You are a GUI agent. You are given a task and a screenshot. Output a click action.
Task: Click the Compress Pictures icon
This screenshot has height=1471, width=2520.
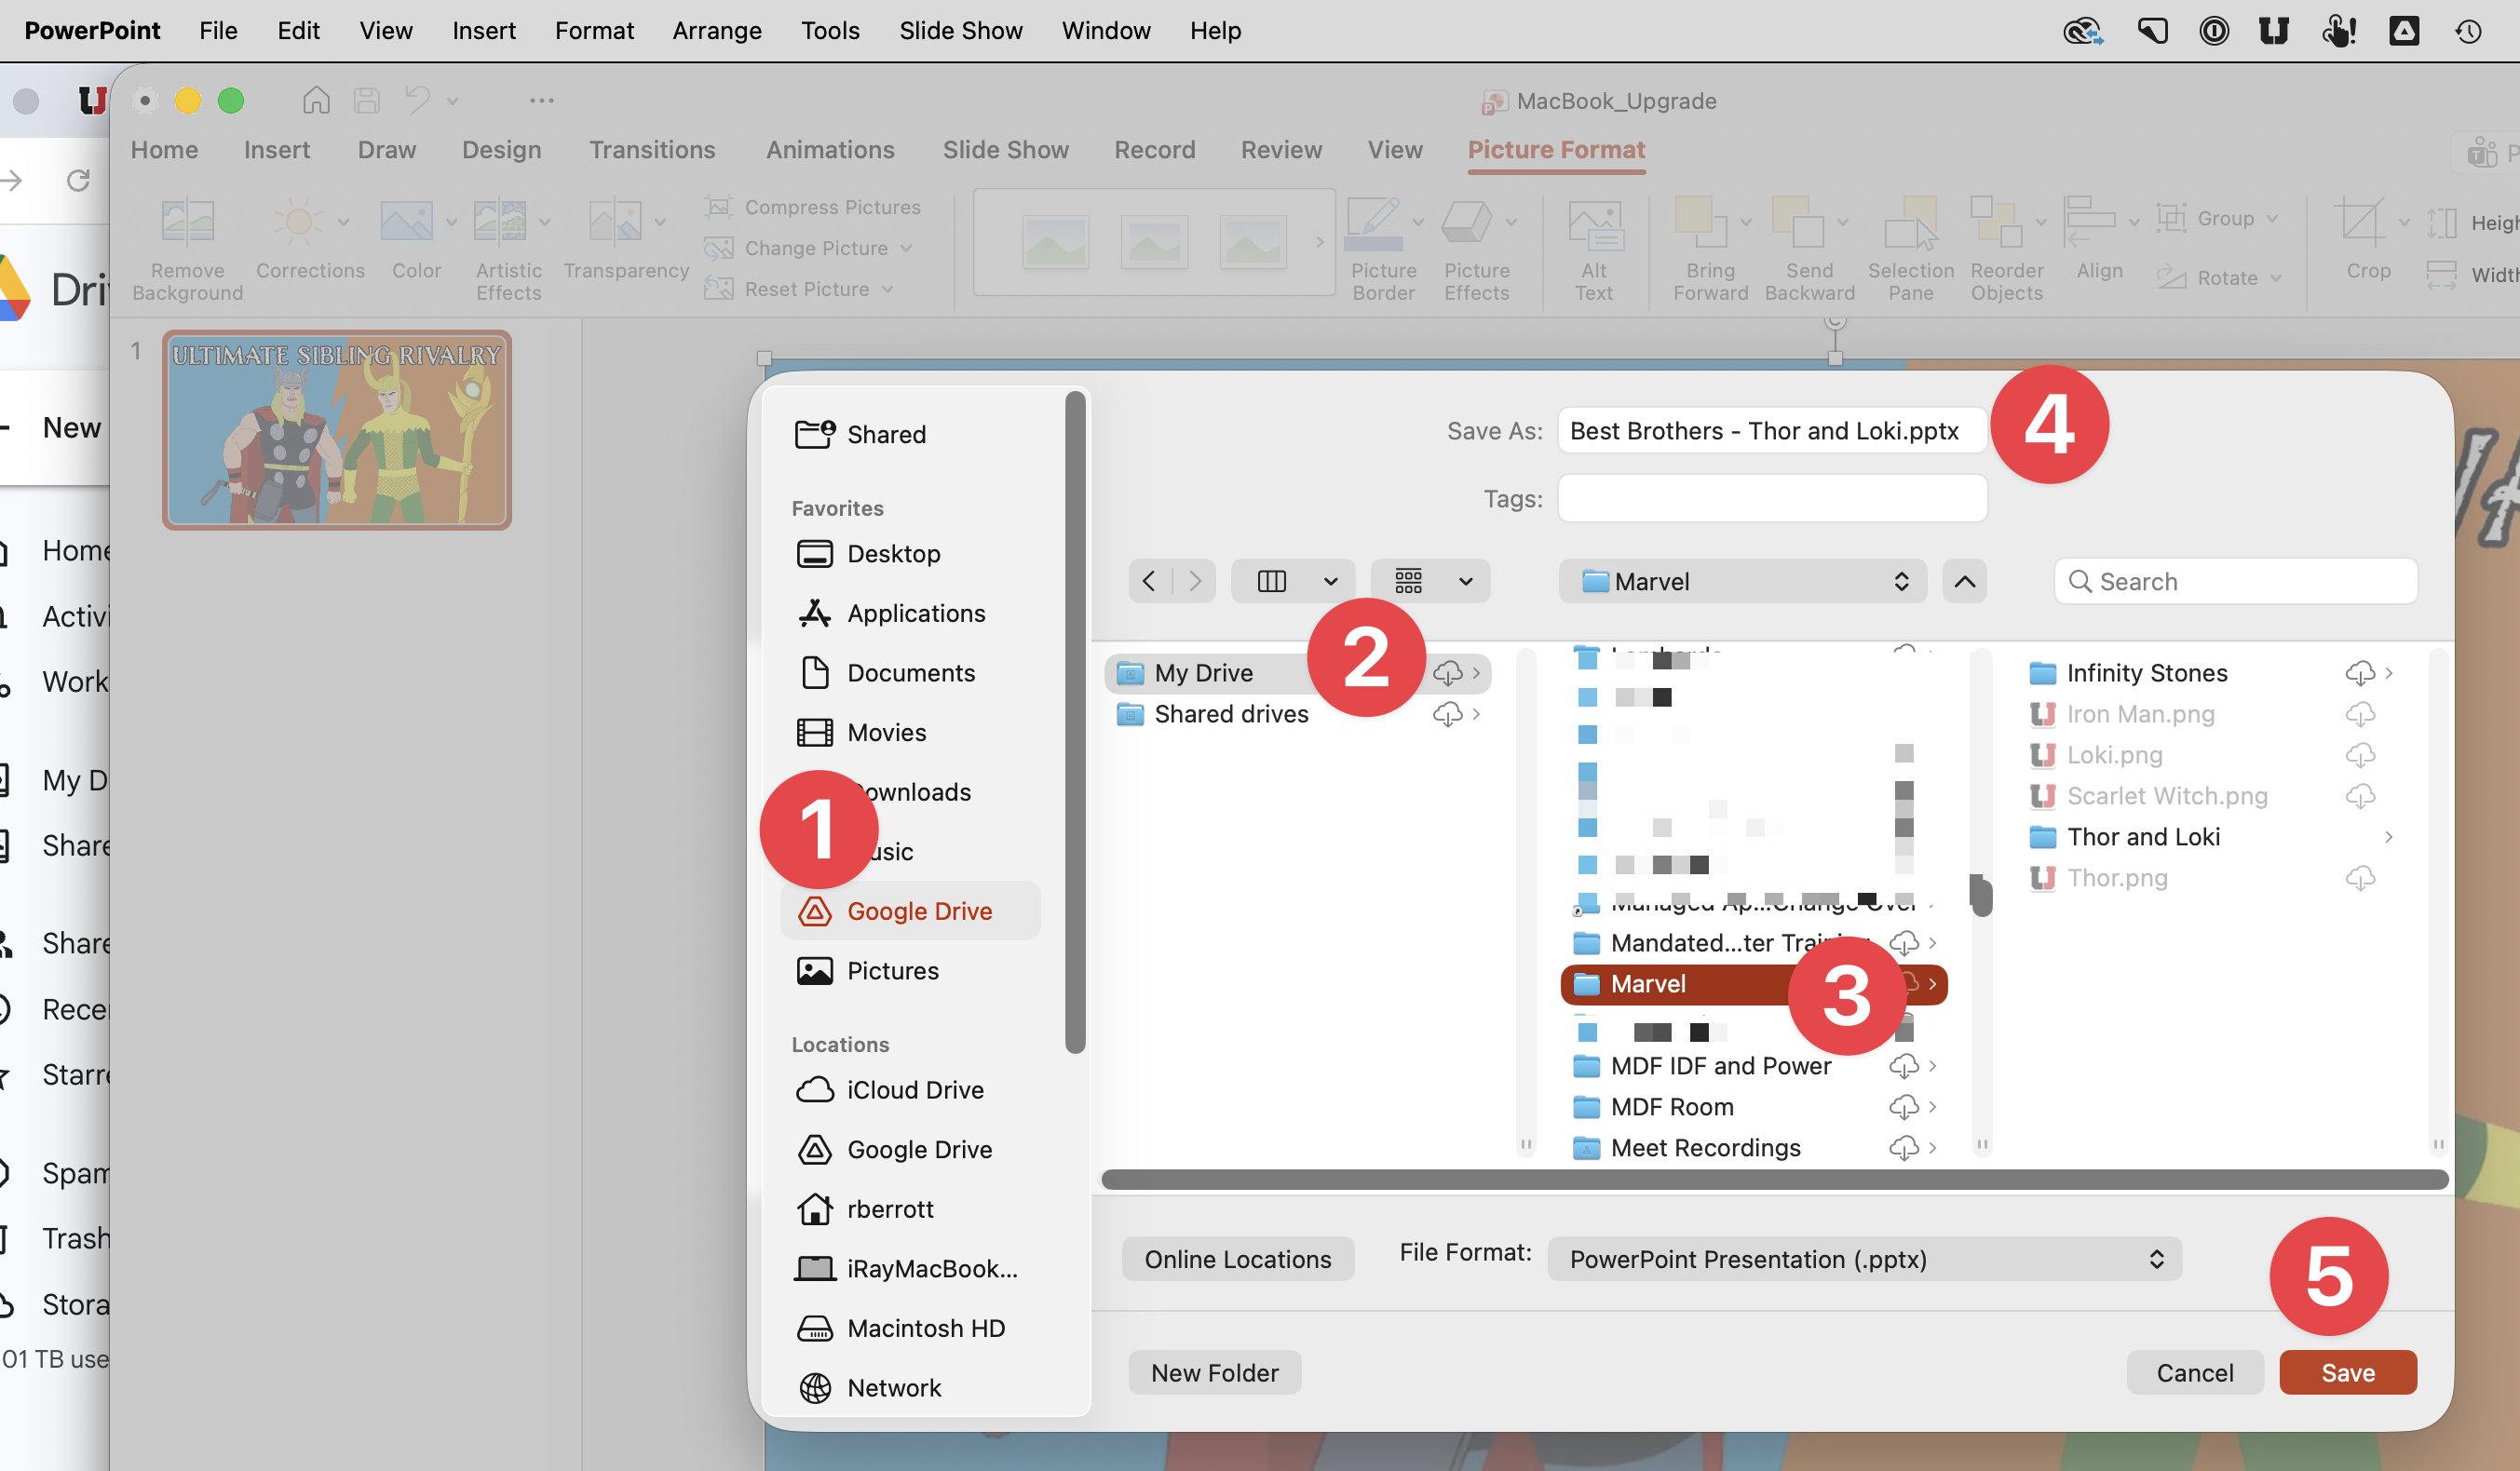(718, 207)
